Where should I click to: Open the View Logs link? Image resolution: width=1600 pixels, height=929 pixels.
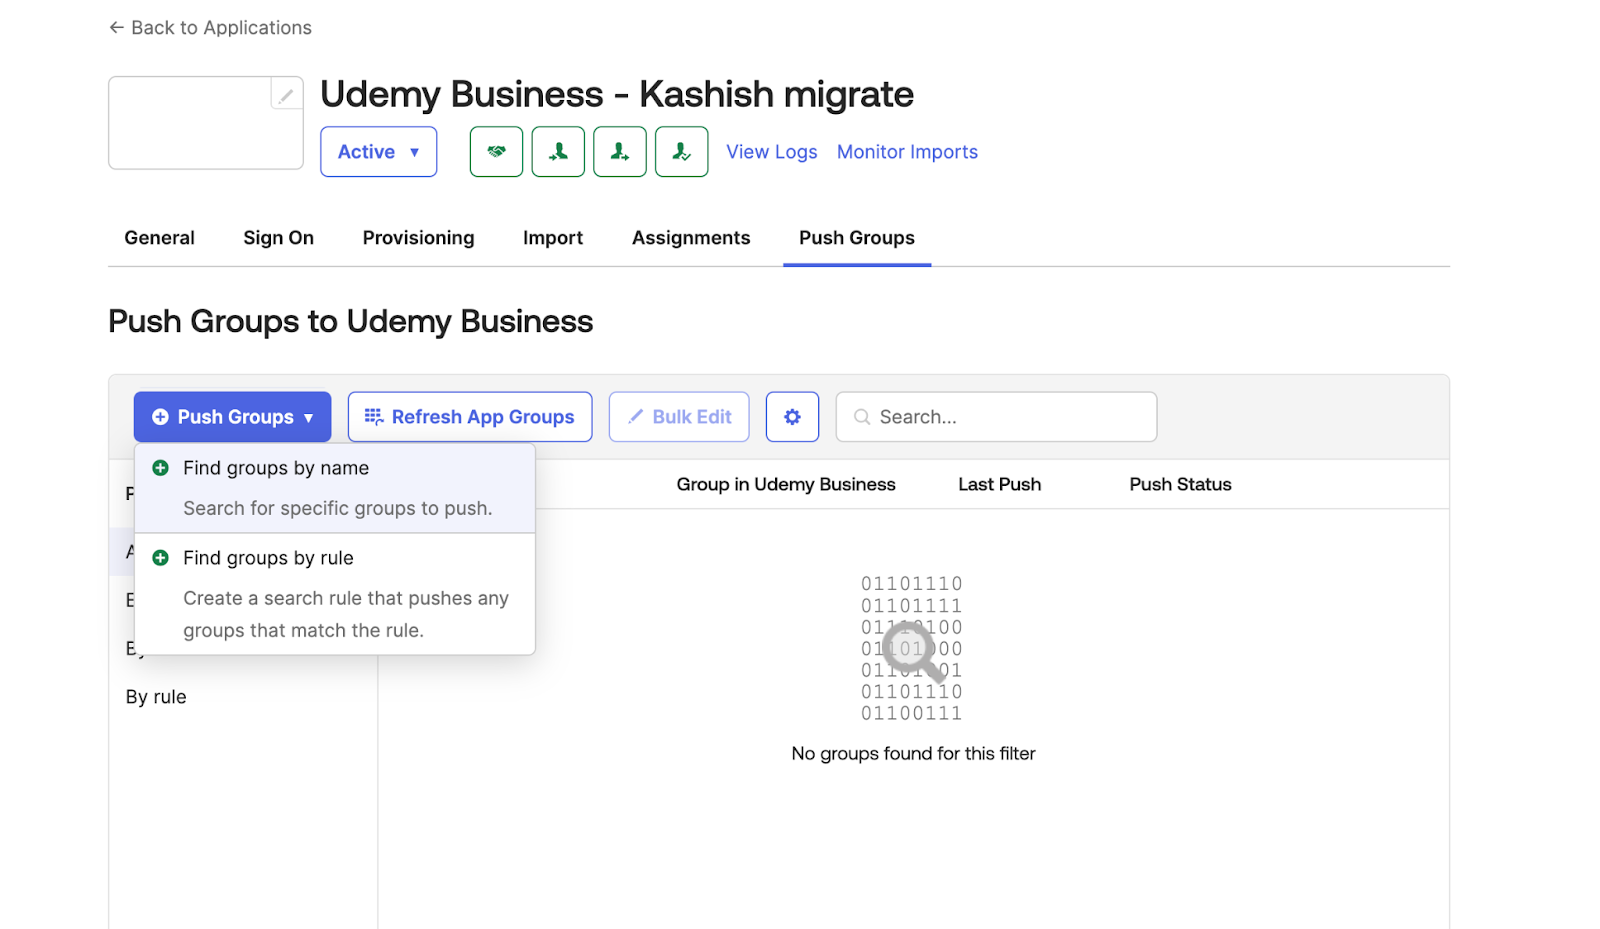771,152
